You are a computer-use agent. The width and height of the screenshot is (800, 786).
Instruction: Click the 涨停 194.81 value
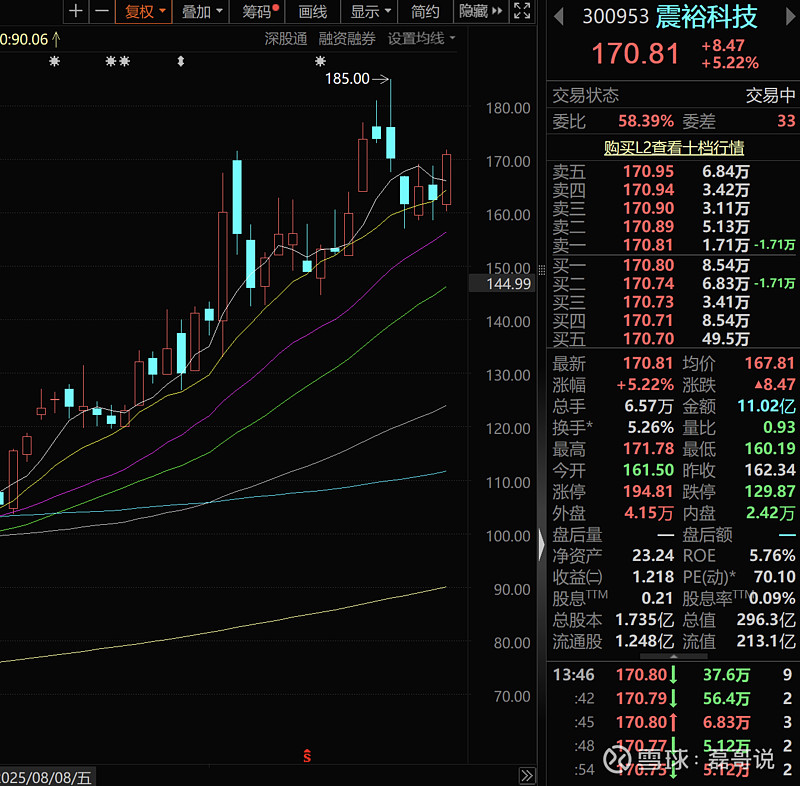[648, 492]
